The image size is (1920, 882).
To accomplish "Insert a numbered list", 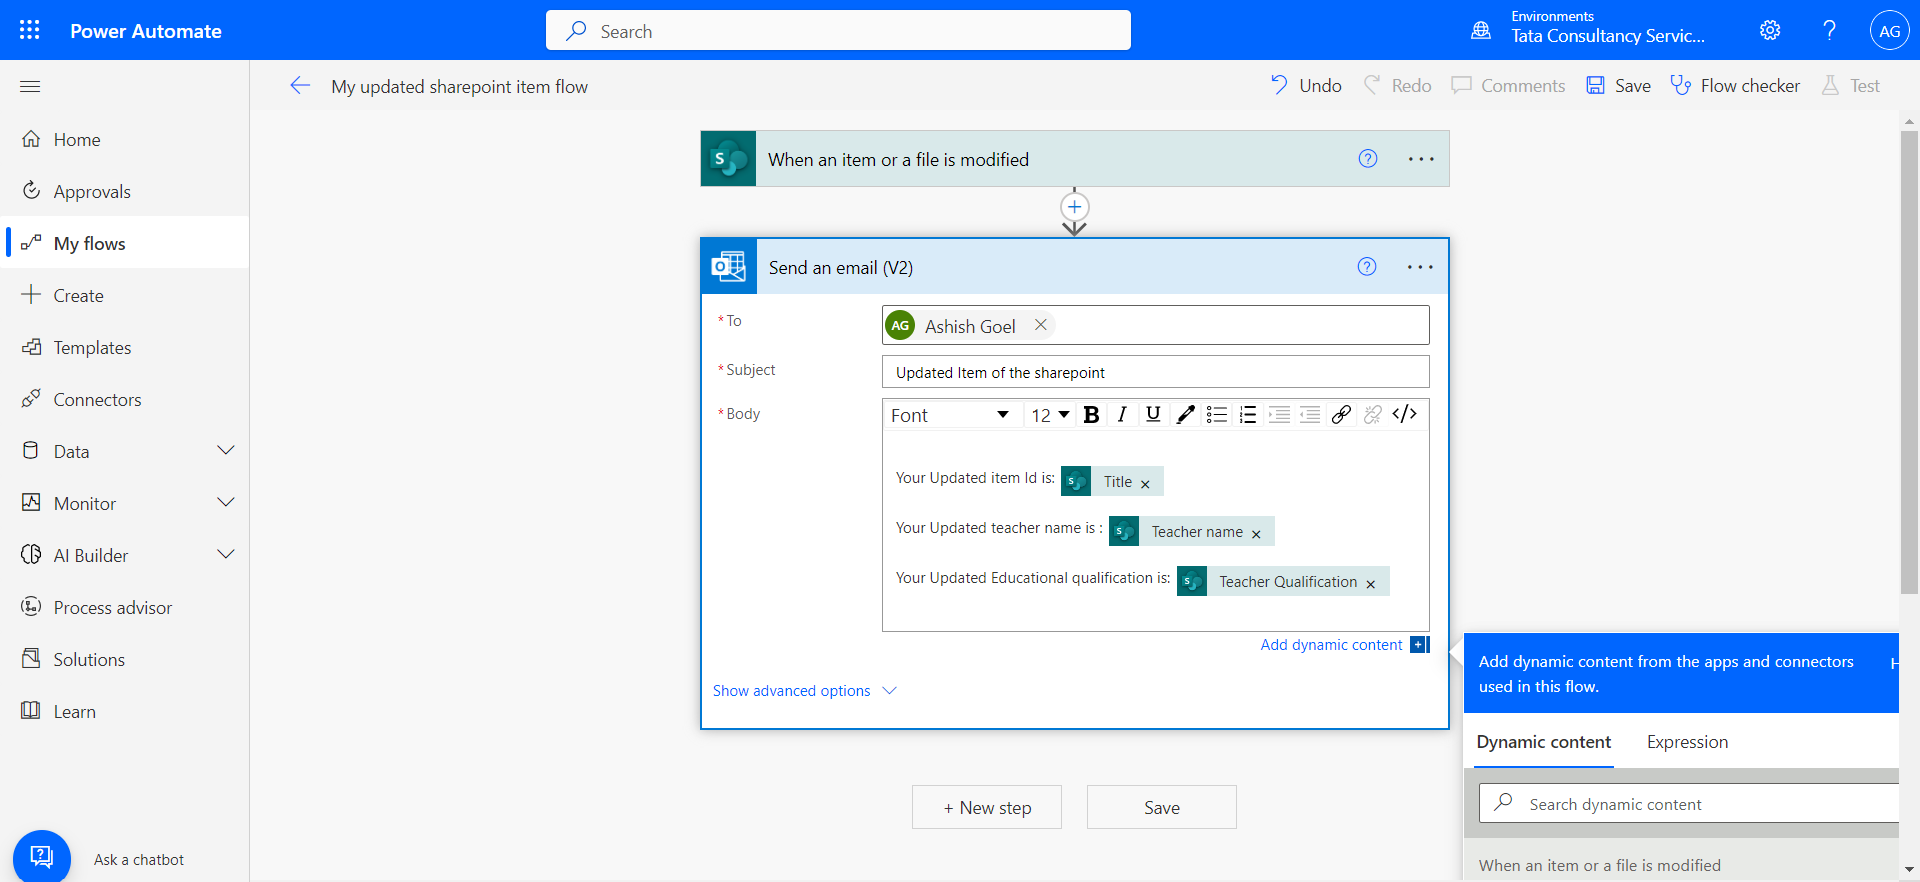I will click(x=1247, y=415).
